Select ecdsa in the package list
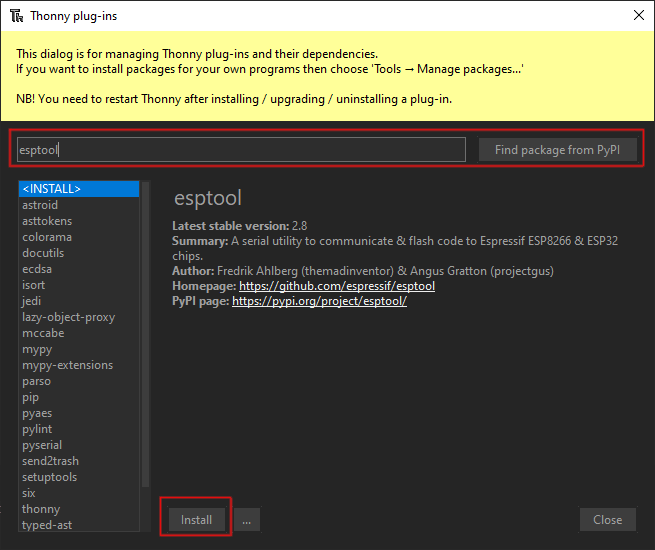 coord(79,269)
